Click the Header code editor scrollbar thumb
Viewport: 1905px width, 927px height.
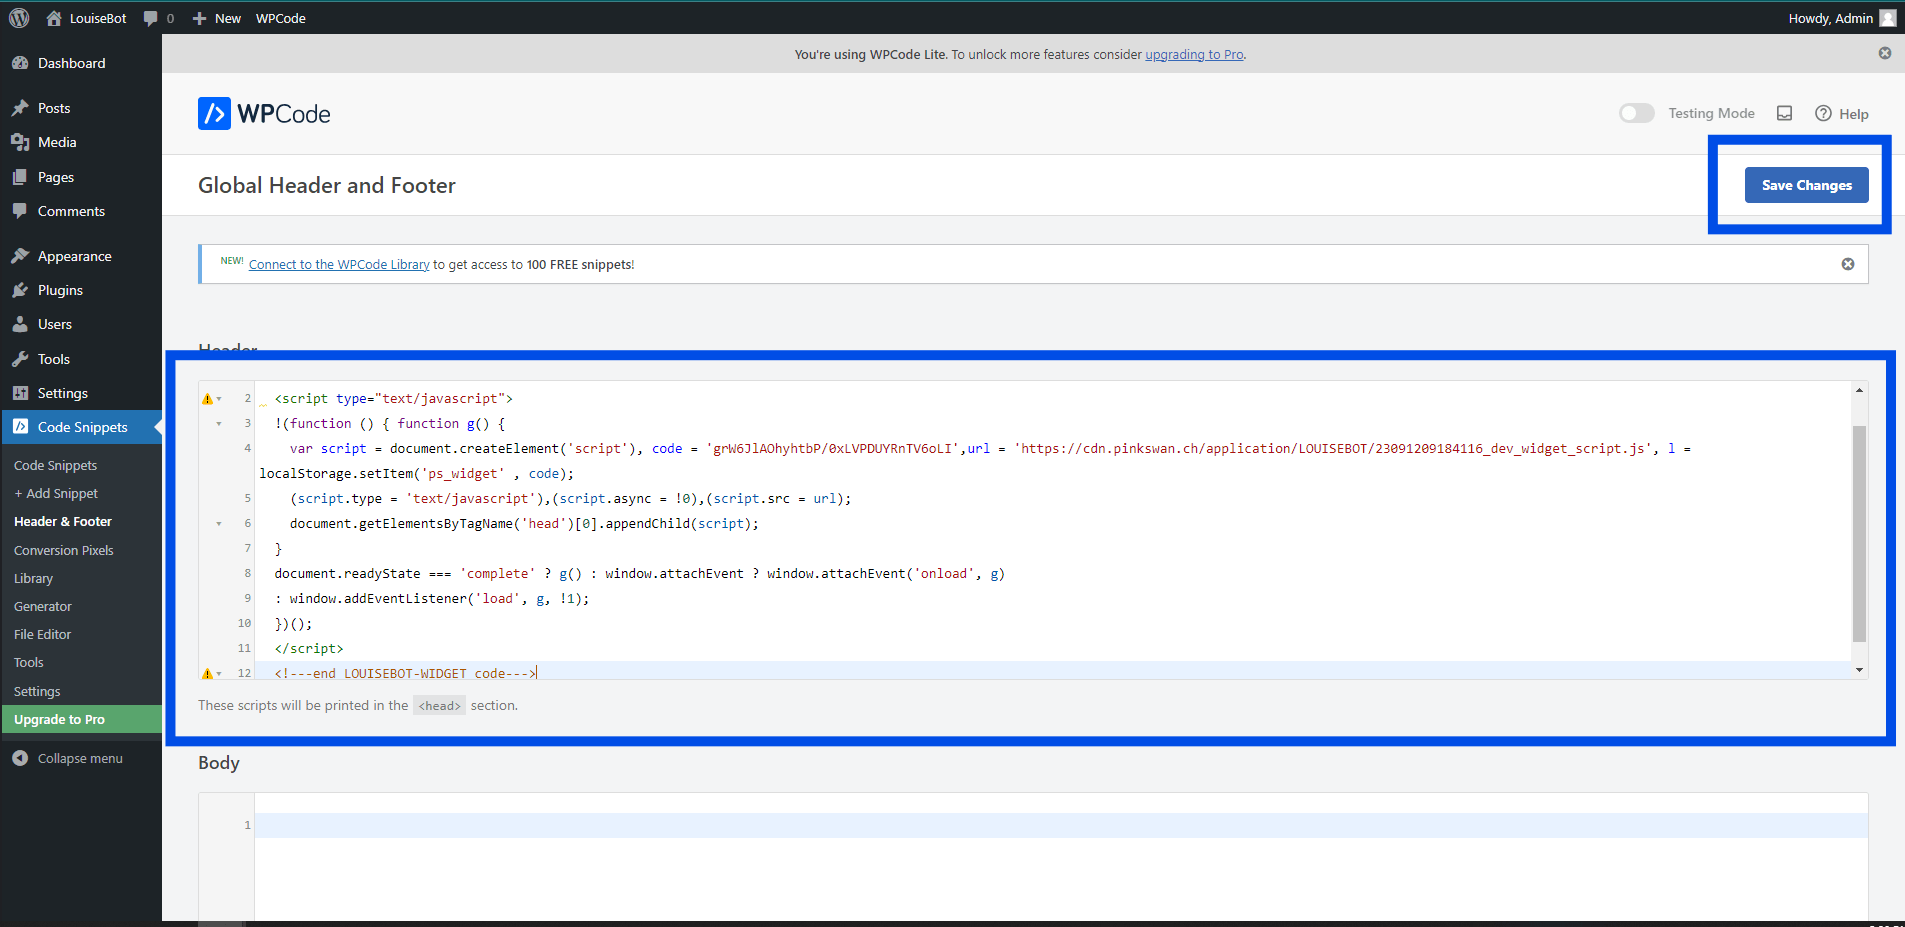pyautogui.click(x=1859, y=533)
